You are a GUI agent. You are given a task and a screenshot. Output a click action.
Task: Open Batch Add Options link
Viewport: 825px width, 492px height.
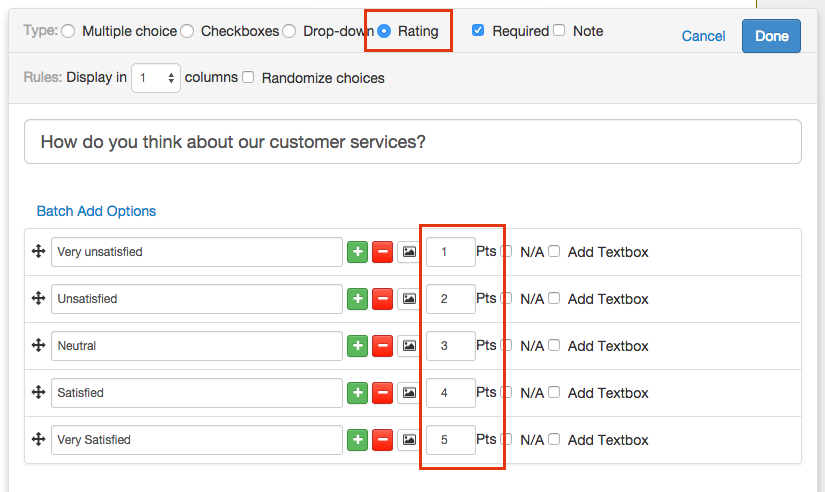click(96, 211)
